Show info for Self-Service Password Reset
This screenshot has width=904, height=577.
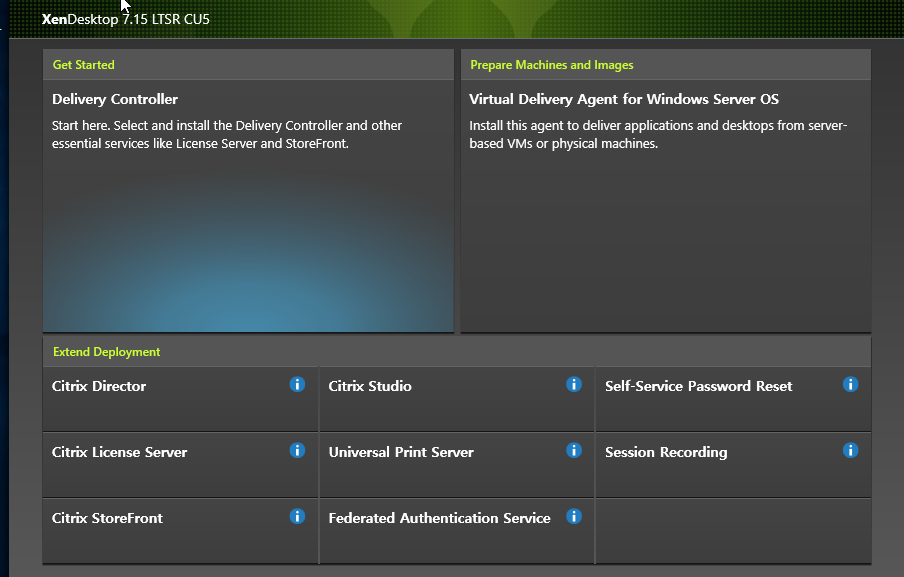[850, 384]
